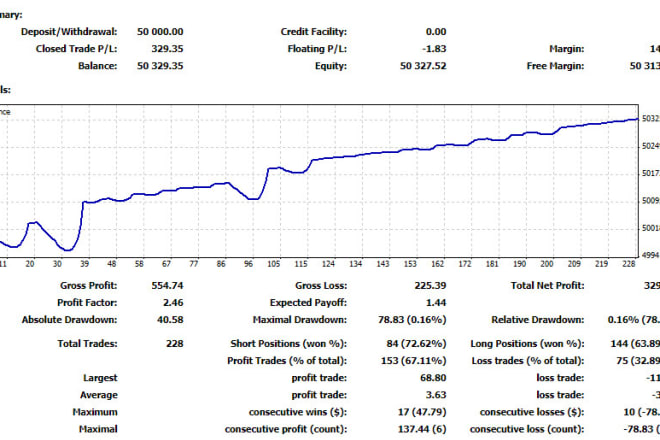This screenshot has height=440, width=660.
Task: Click the Total Net Profit label
Action: tap(548, 285)
